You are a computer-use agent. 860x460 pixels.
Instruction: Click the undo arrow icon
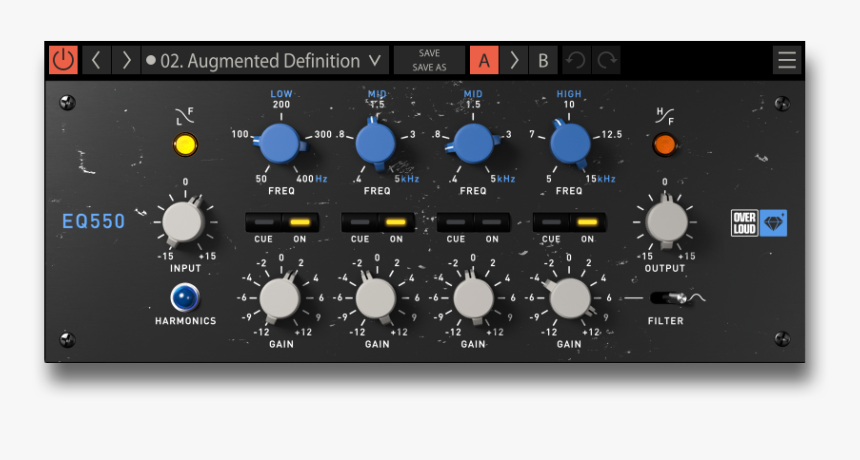click(x=576, y=60)
